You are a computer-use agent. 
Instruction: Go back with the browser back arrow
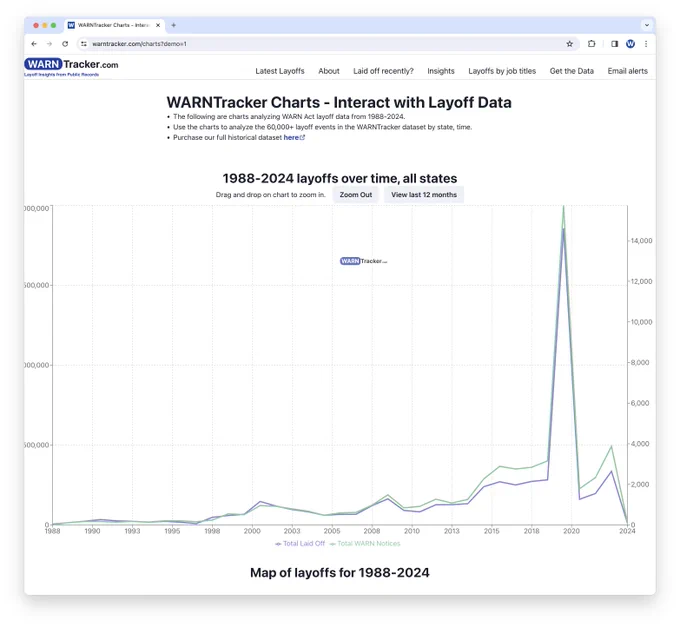(x=34, y=44)
